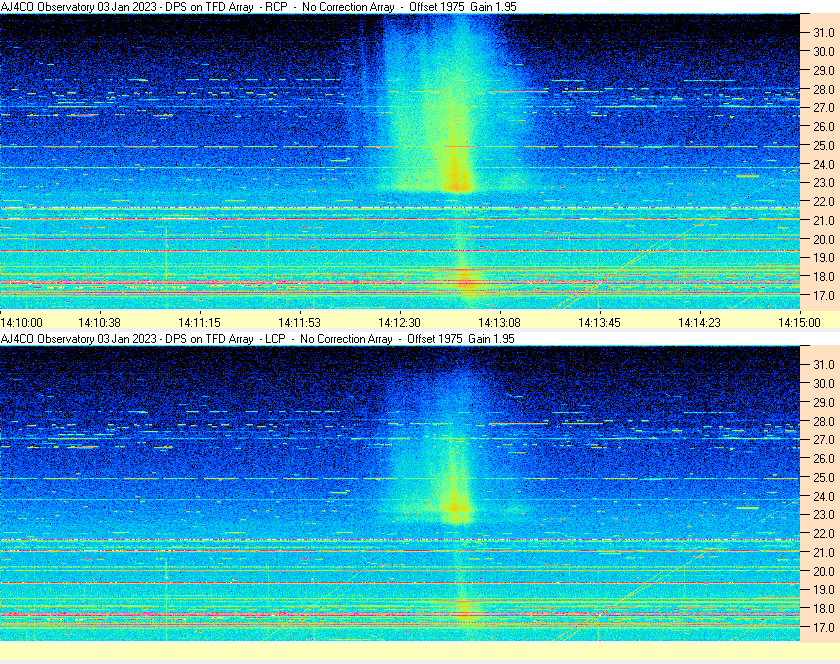The height and width of the screenshot is (664, 840).
Task: Click the 23.0 frequency label in RCP panel
Action: tap(824, 183)
